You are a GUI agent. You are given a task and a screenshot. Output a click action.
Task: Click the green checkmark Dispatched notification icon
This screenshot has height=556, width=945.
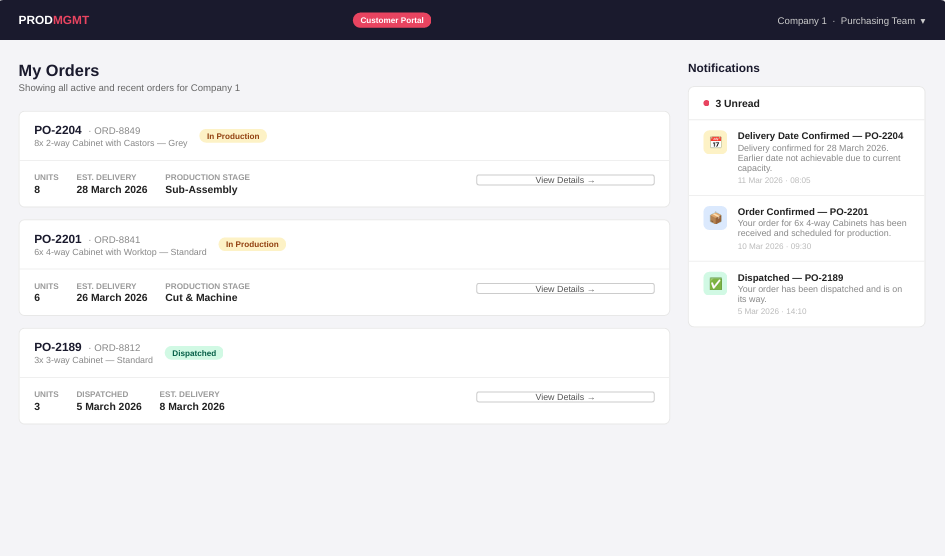pos(715,284)
